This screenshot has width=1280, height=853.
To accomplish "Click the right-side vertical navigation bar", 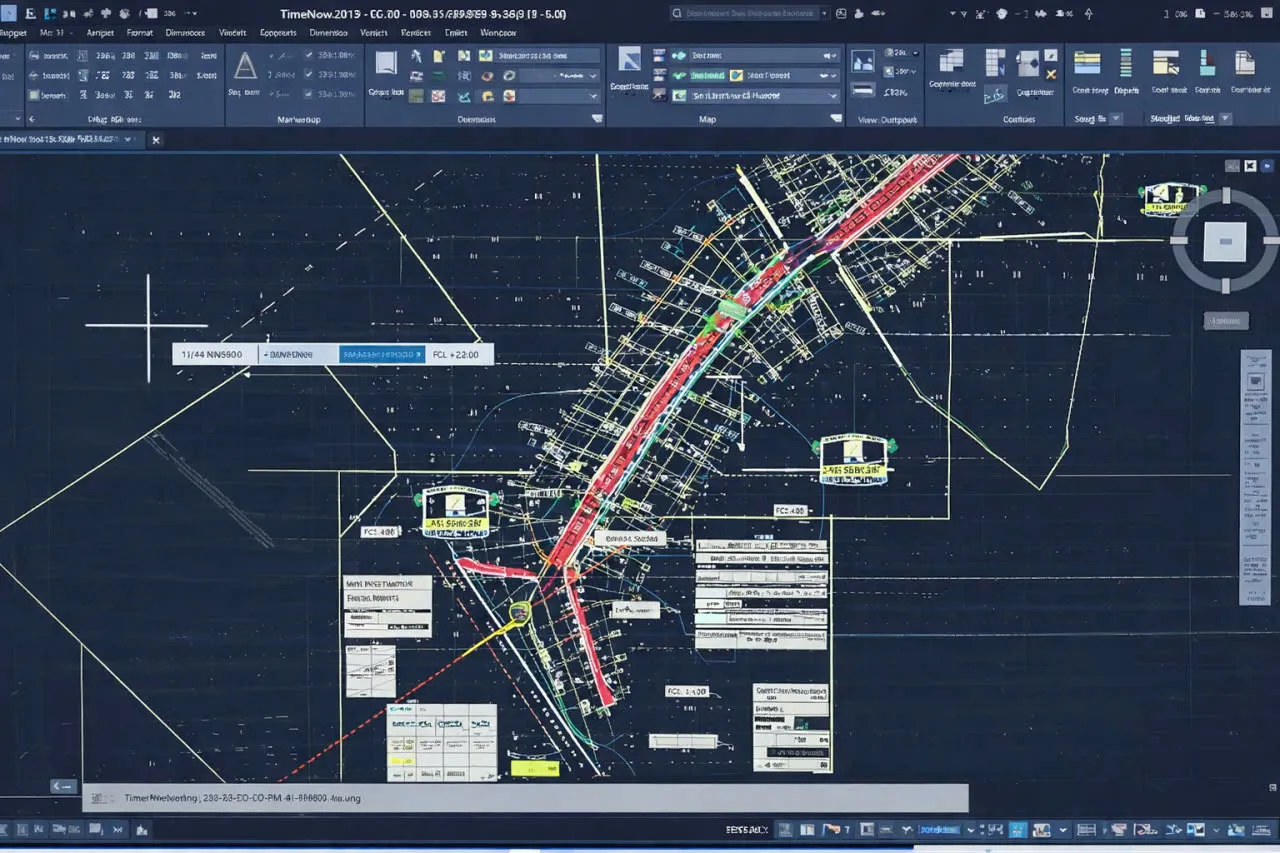I will pos(1254,477).
